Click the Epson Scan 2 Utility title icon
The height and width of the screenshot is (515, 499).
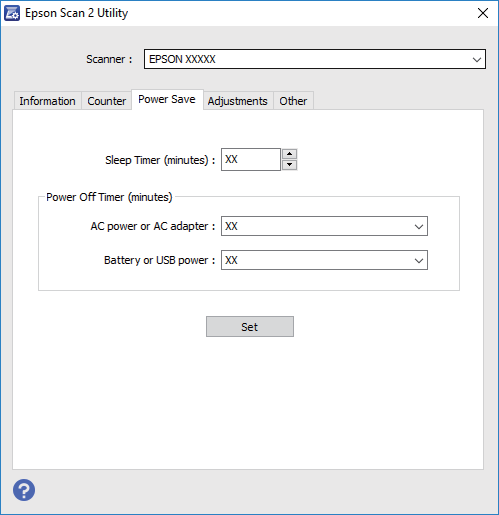pyautogui.click(x=12, y=13)
